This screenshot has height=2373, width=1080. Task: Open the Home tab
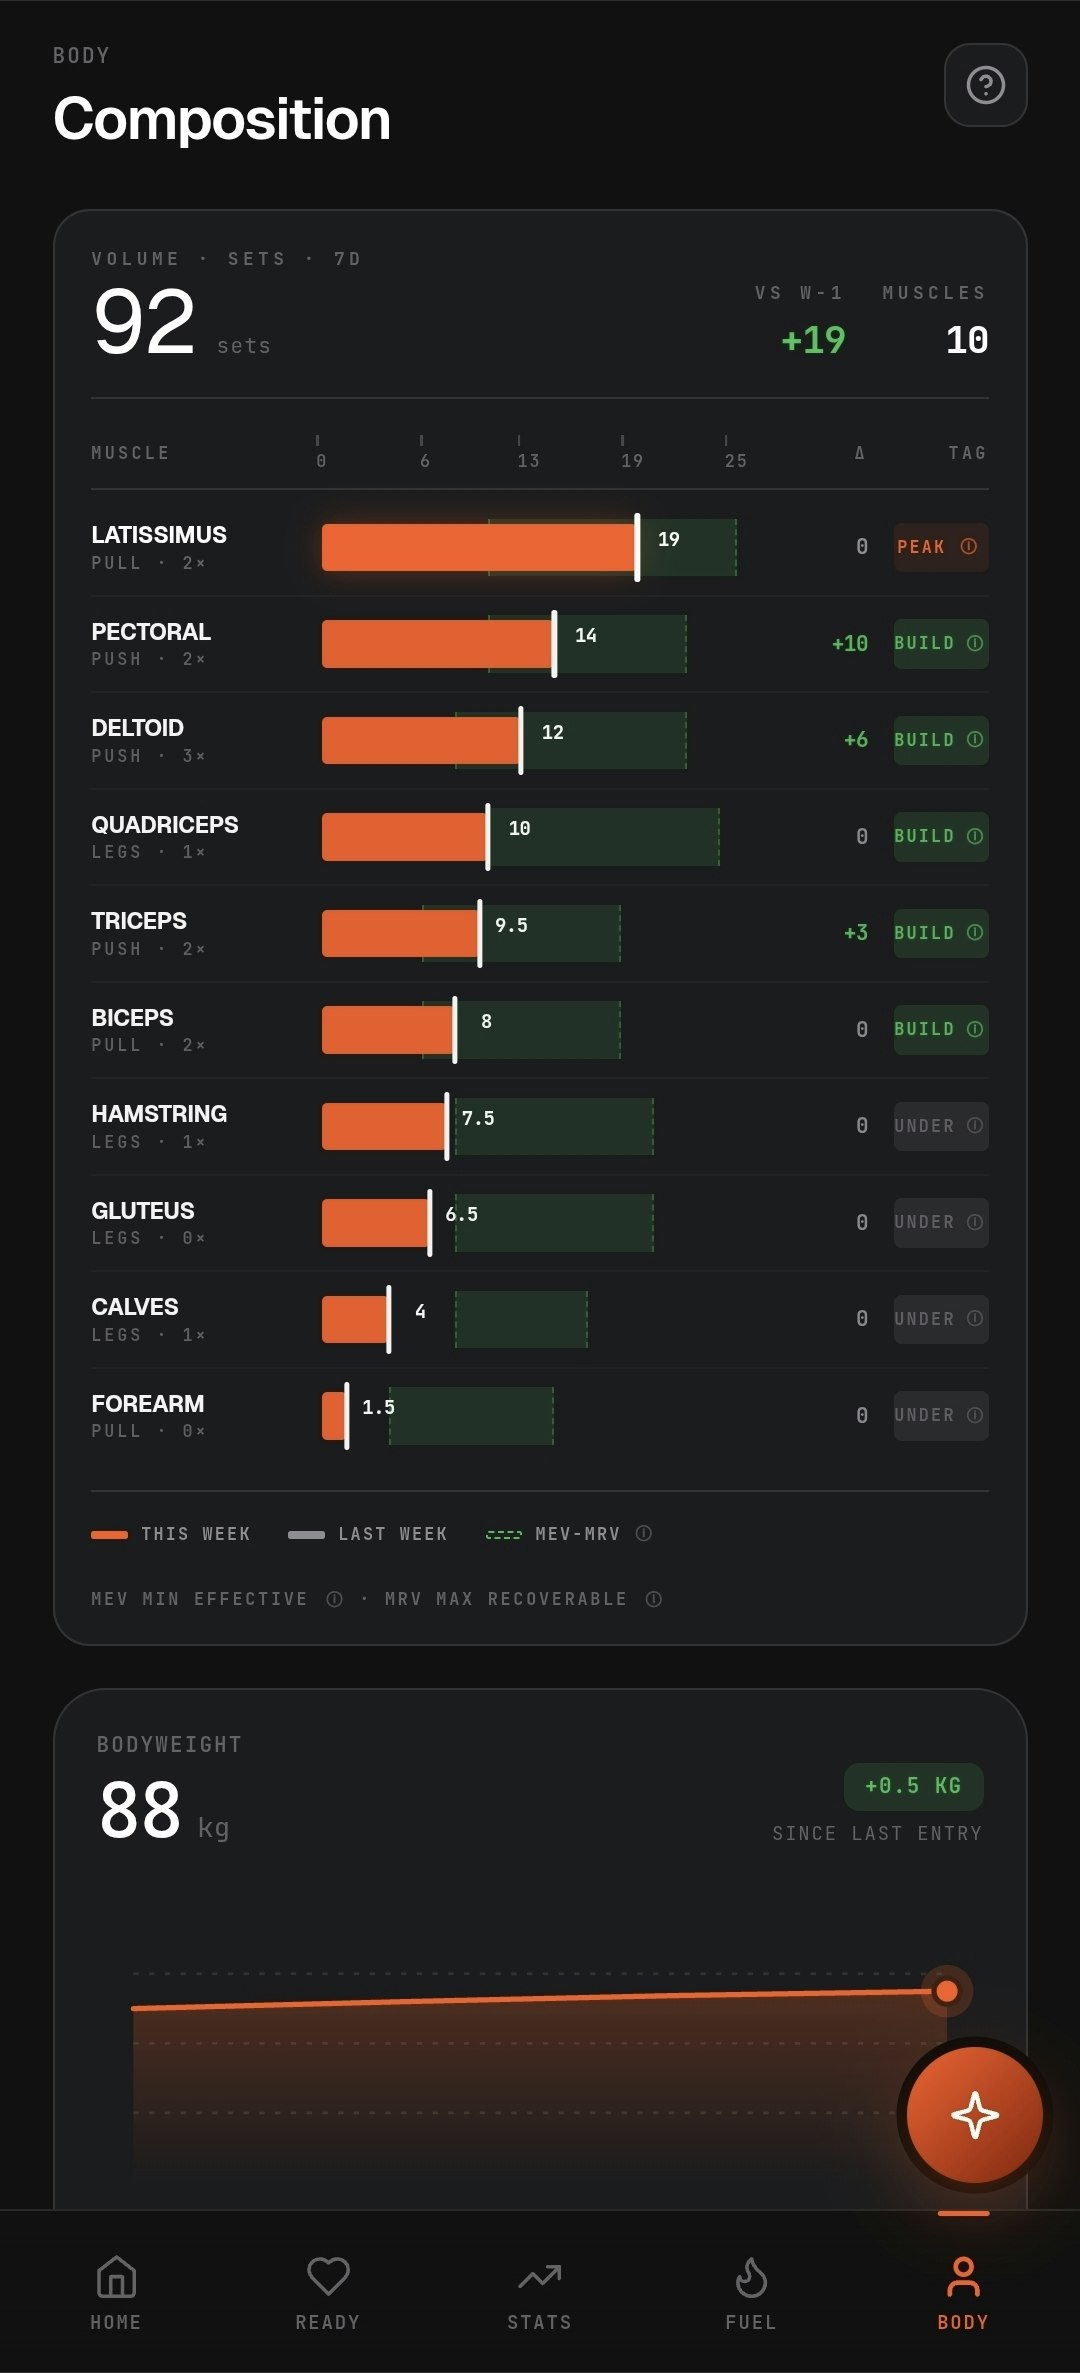click(116, 2294)
